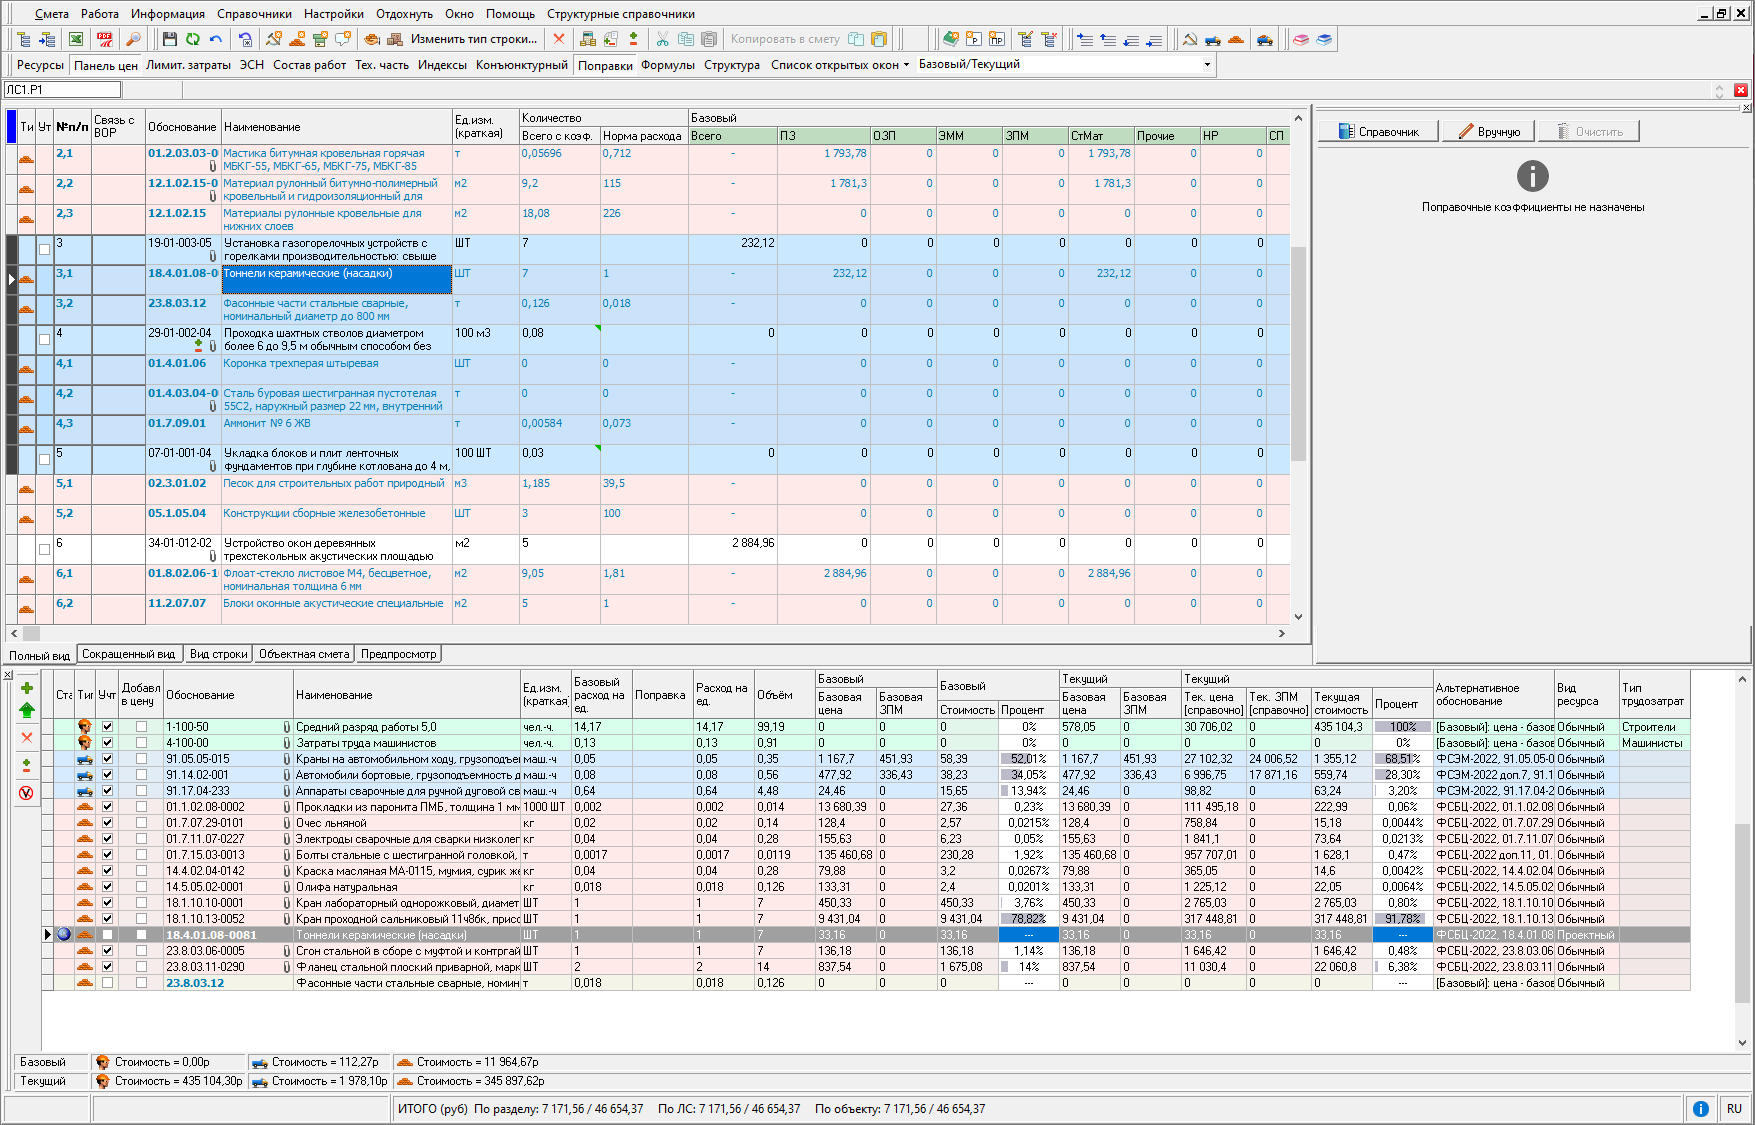Click red X delete icon in resources side panel

click(x=27, y=738)
